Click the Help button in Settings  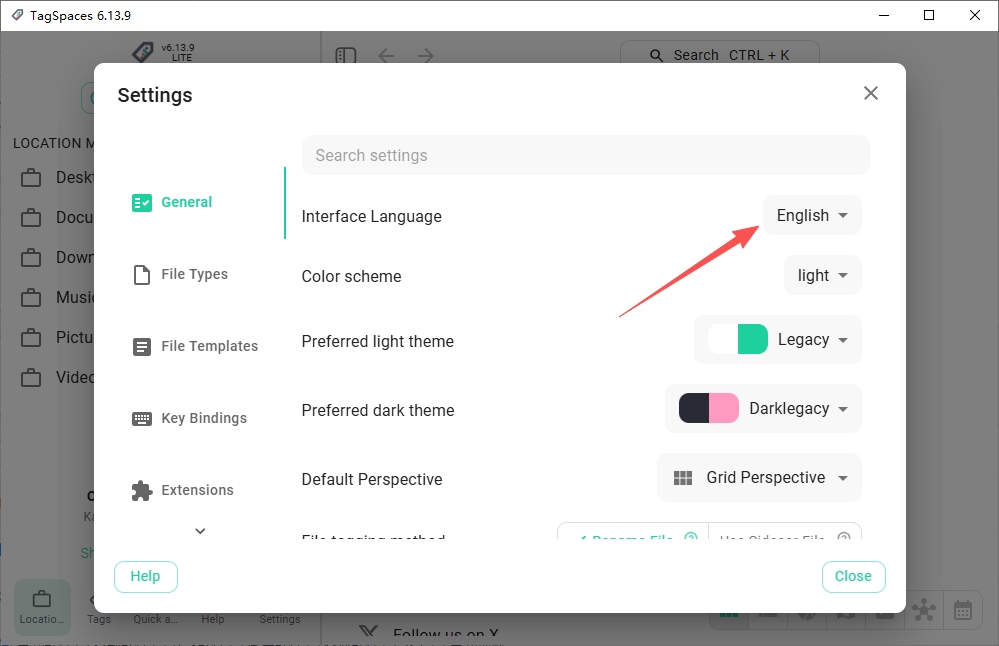click(145, 577)
